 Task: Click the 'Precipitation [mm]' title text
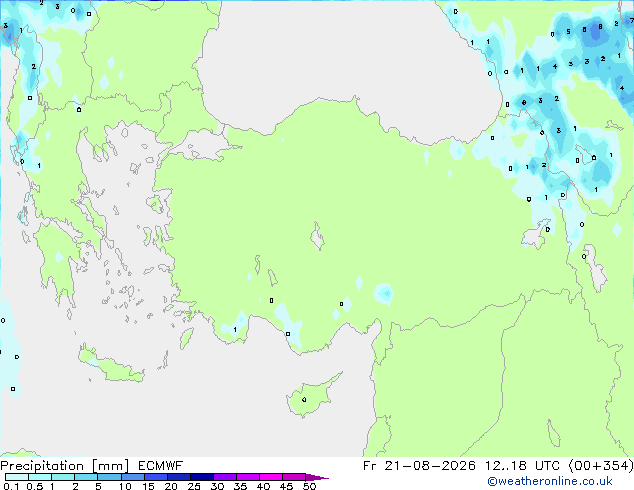pos(65,466)
